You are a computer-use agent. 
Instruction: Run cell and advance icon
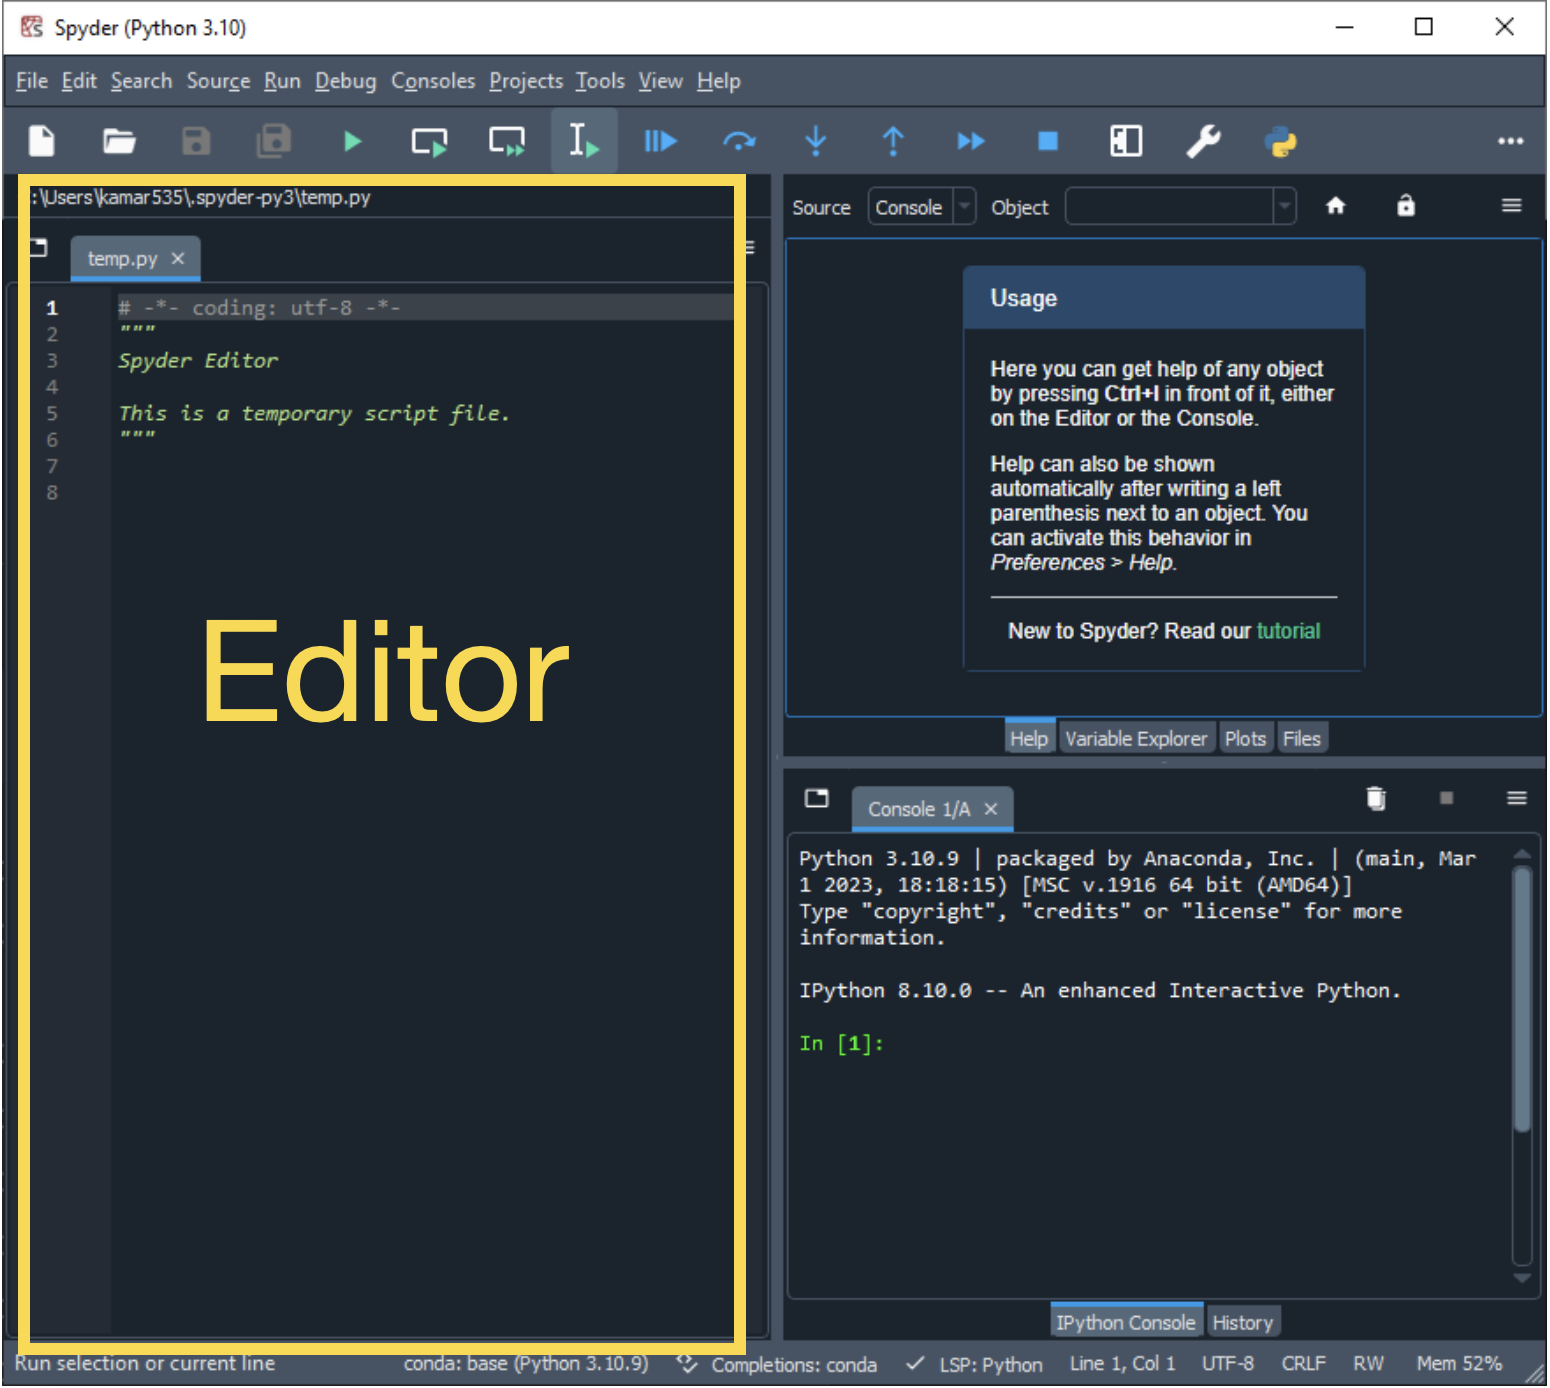(x=507, y=141)
